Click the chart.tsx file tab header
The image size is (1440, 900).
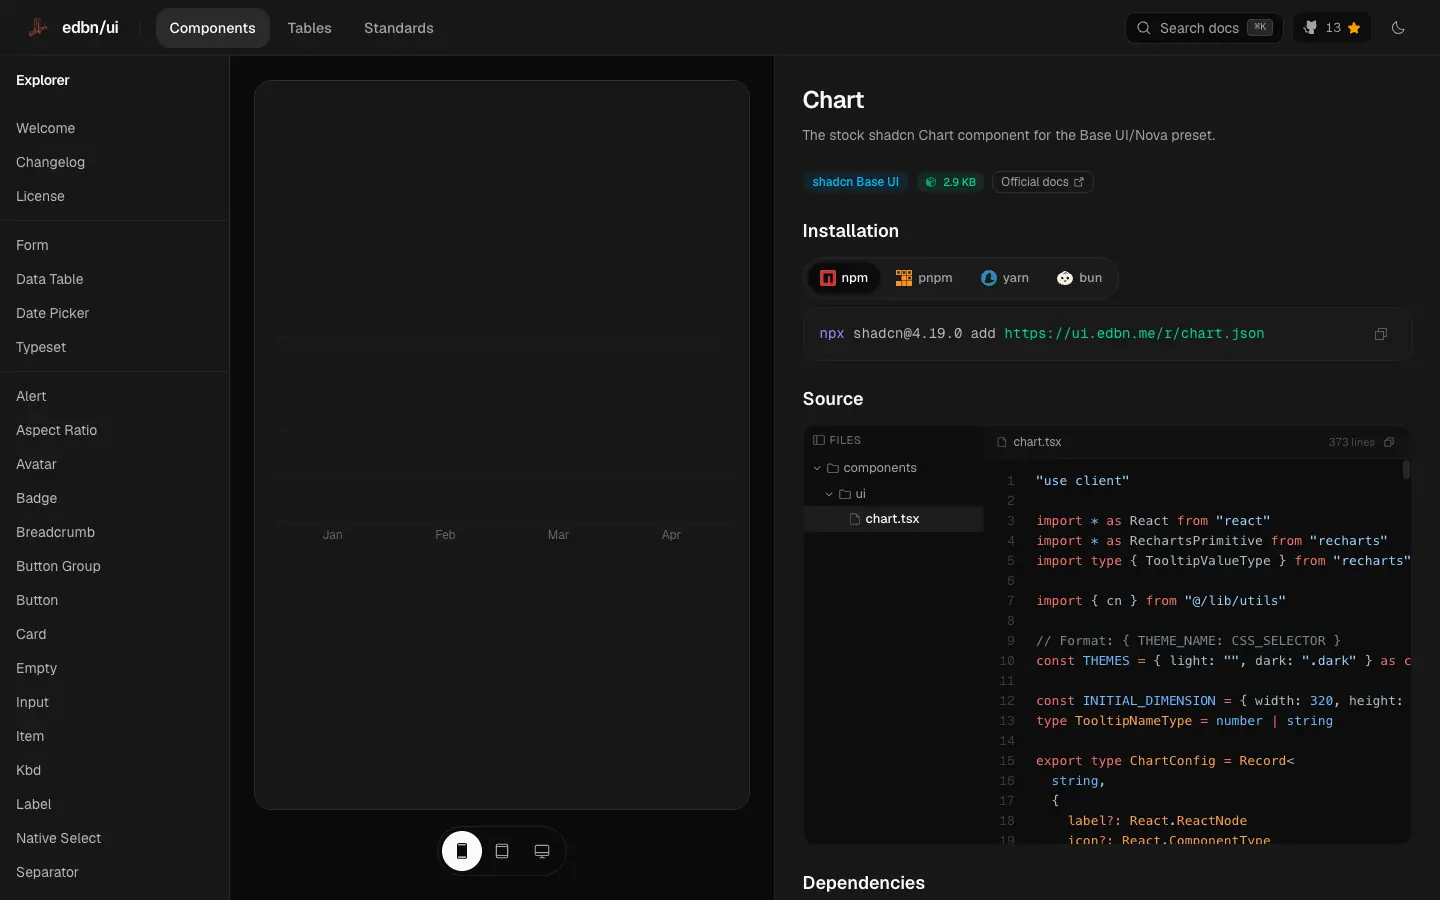click(1029, 442)
